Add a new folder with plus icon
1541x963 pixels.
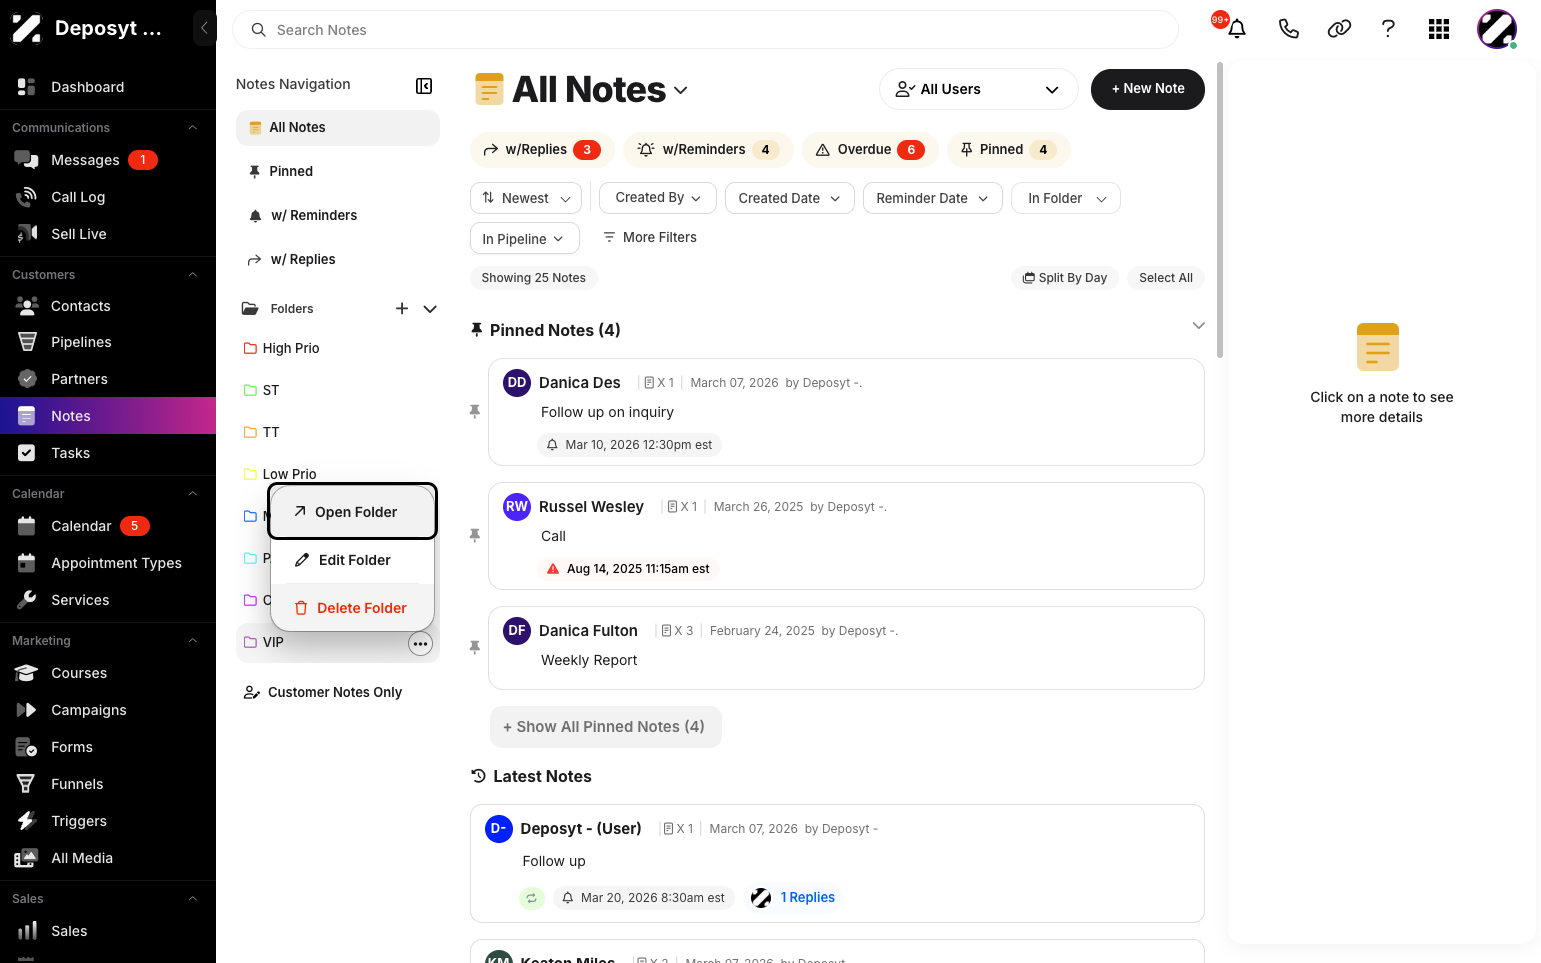402,309
